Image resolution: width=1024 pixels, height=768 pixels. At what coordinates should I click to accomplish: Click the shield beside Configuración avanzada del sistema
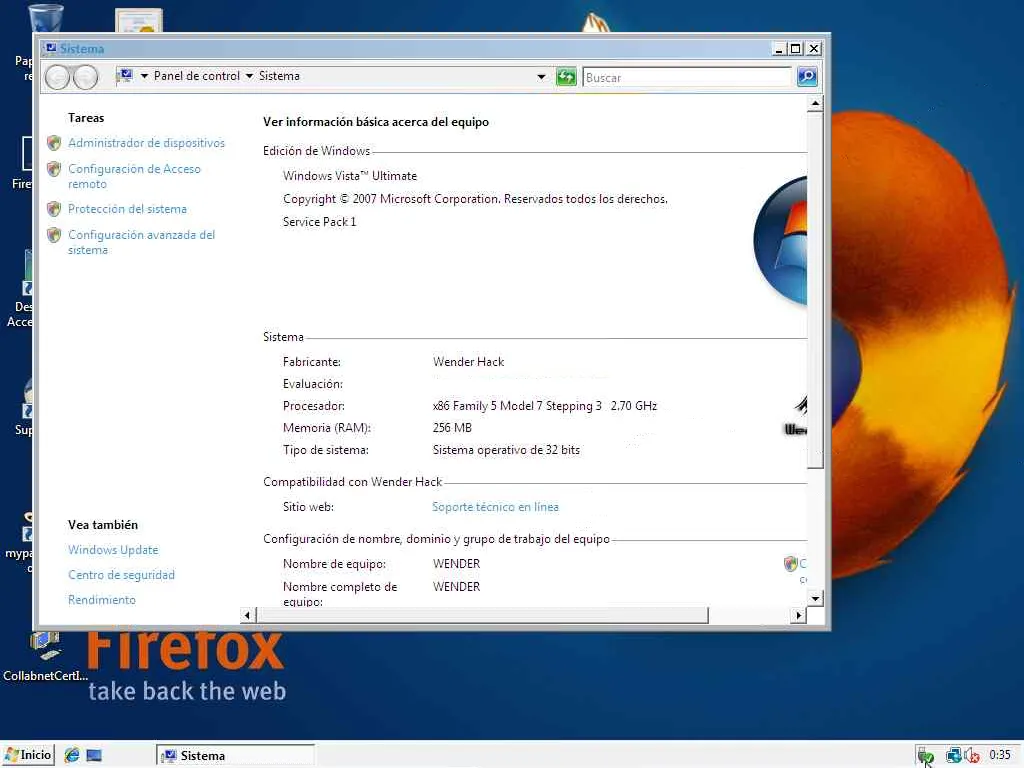pyautogui.click(x=54, y=235)
